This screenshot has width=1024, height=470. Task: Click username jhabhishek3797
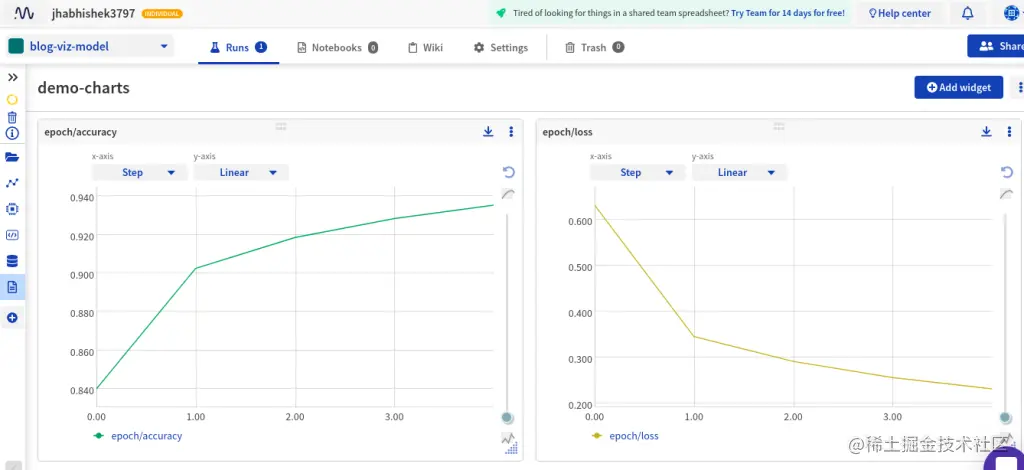[93, 13]
